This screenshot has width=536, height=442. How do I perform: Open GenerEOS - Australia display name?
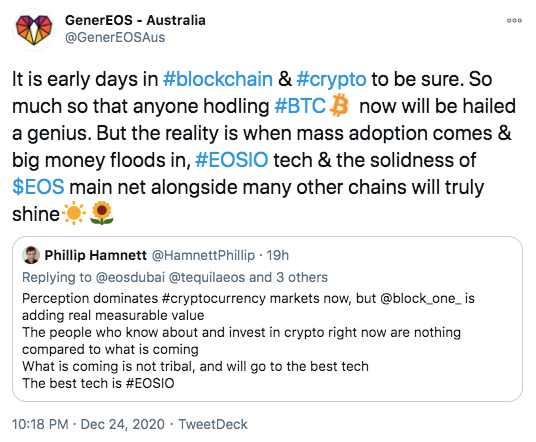tap(135, 21)
